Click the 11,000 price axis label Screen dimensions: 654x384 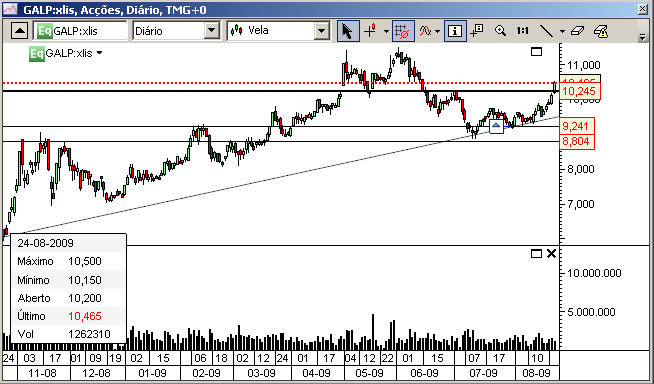584,65
